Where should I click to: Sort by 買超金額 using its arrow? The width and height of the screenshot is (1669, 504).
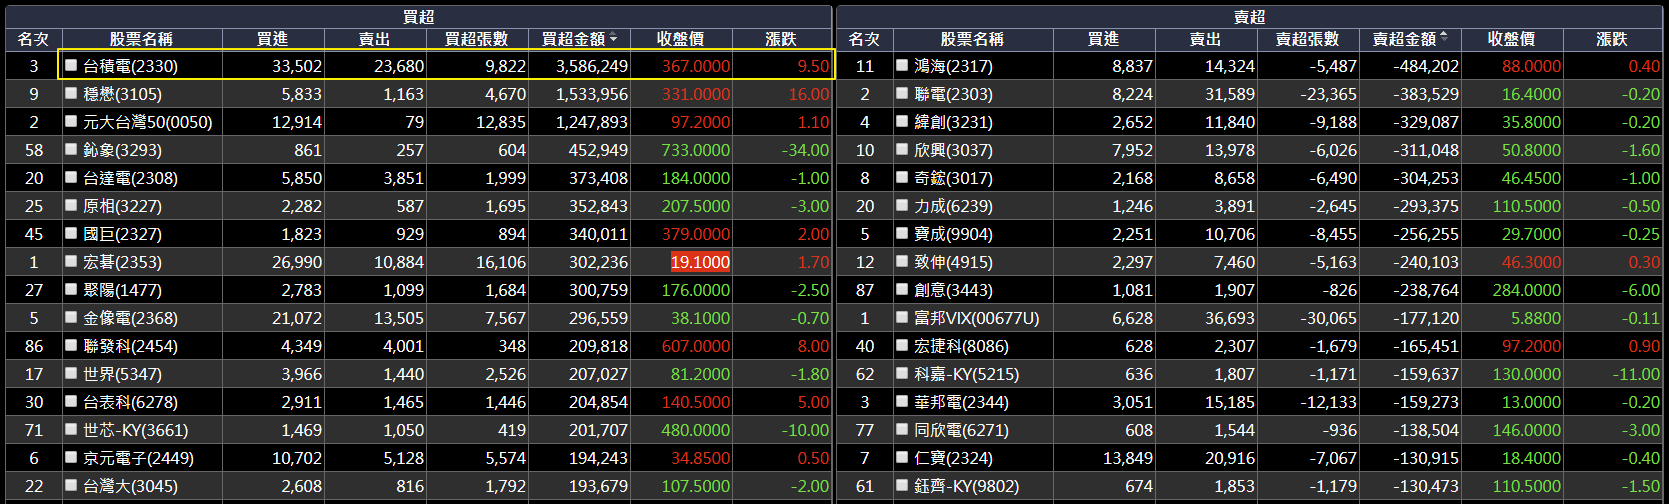tap(613, 39)
